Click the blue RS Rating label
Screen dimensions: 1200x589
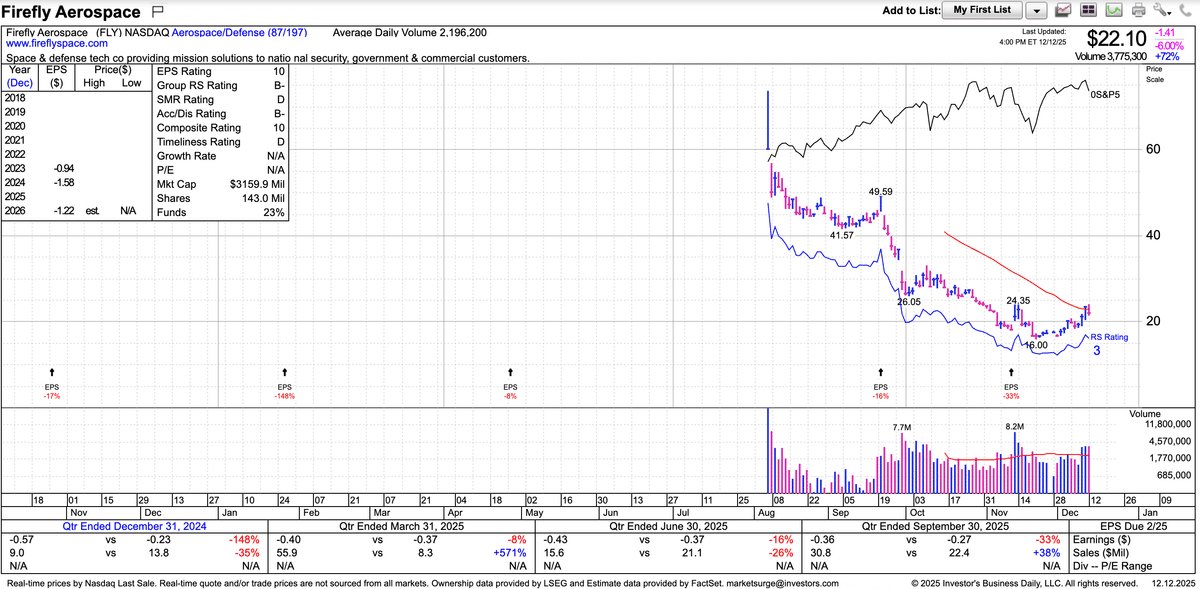pyautogui.click(x=1108, y=338)
